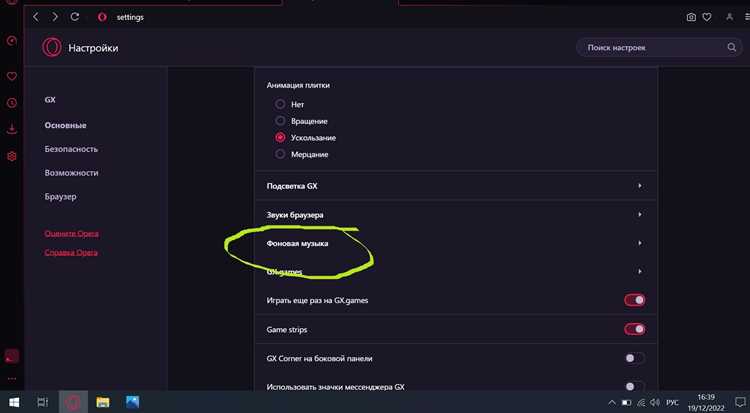
Task: Expand the Звуки браузера section
Action: click(x=456, y=214)
